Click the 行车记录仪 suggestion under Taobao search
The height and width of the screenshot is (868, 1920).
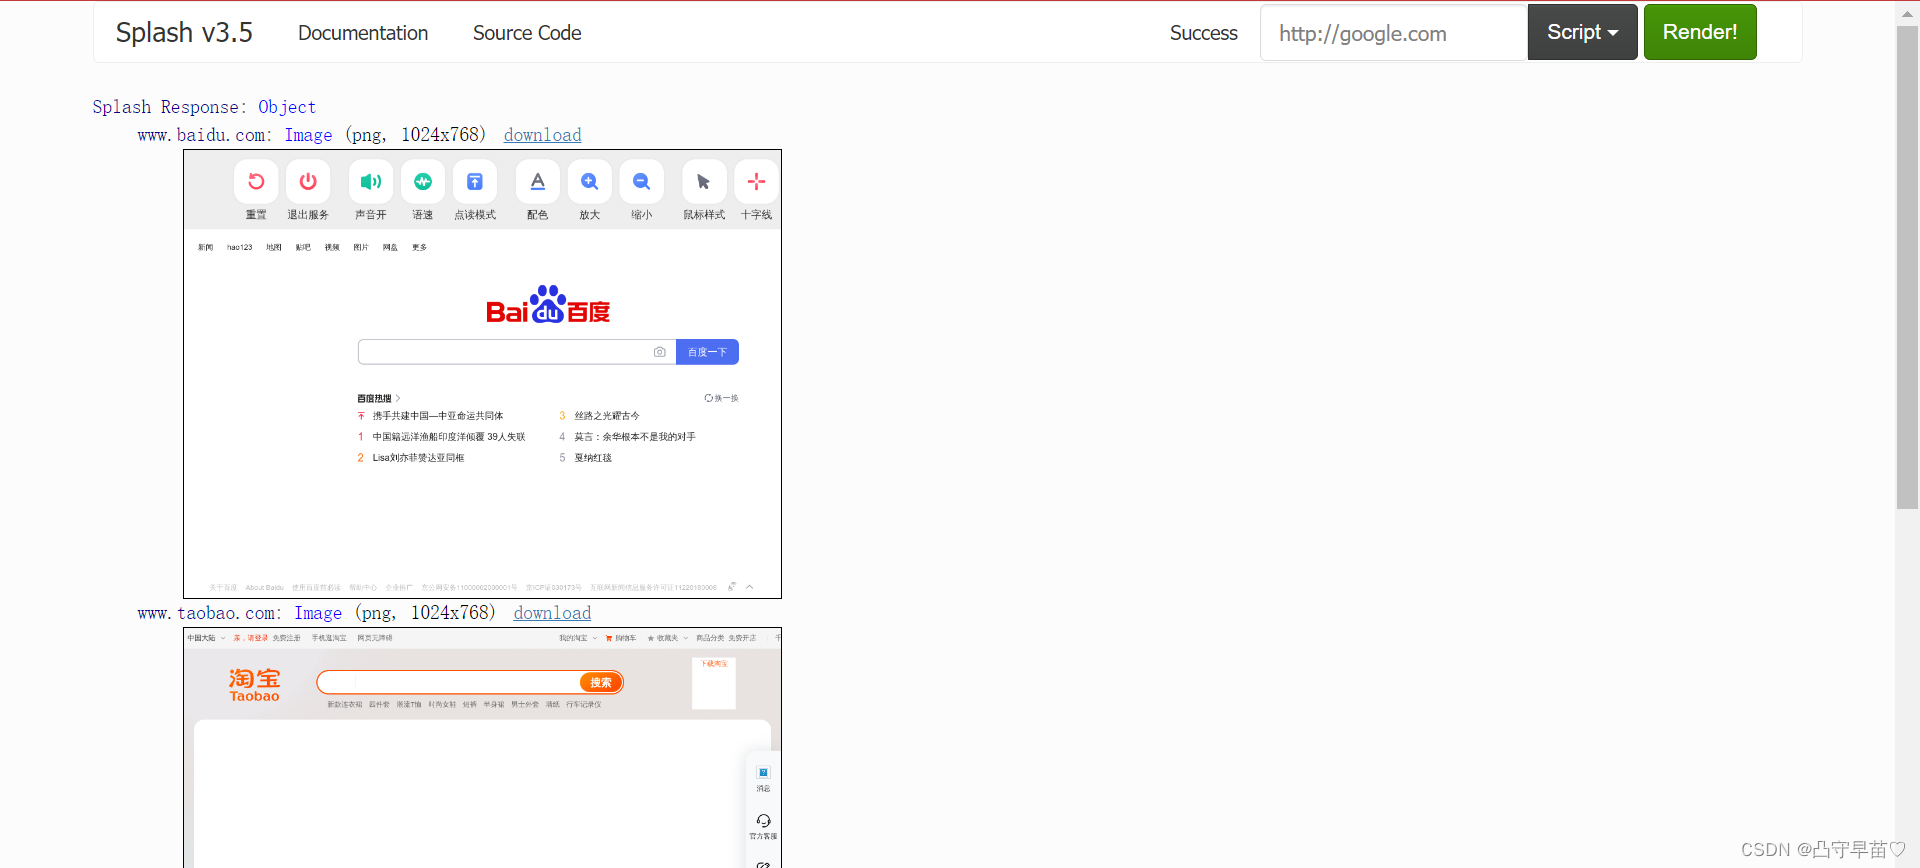click(584, 705)
